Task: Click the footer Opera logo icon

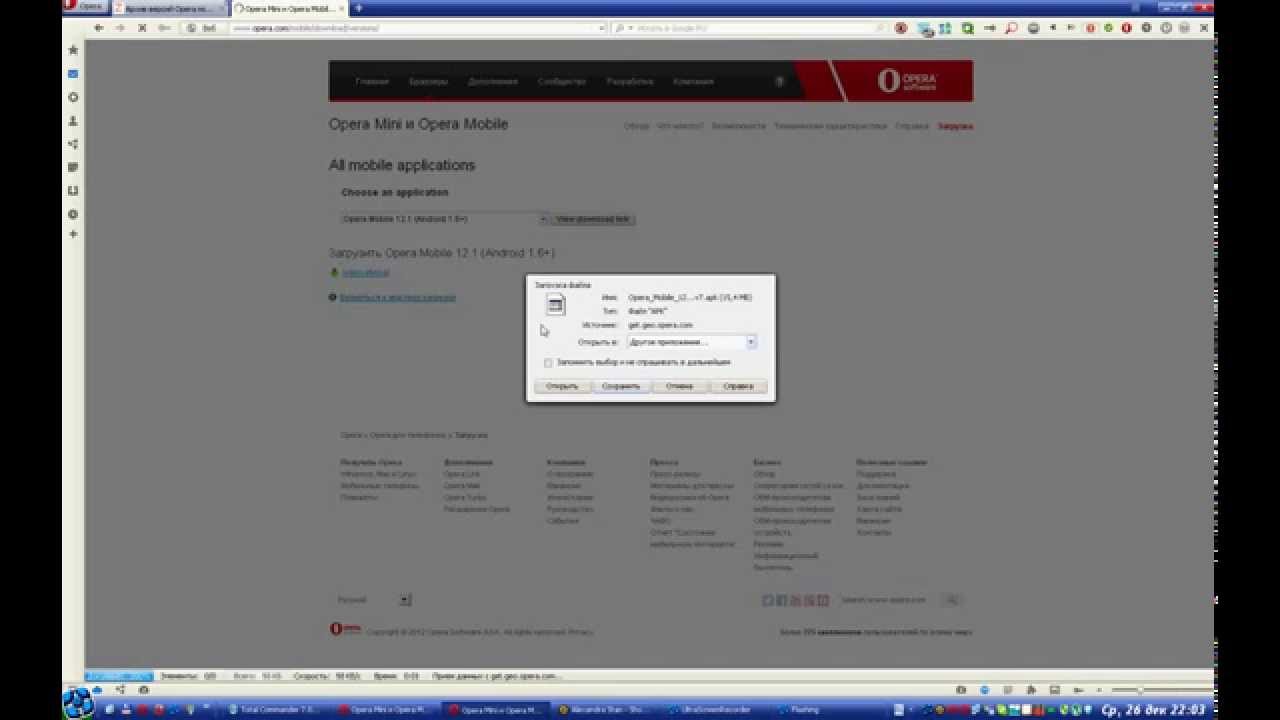Action: (345, 630)
